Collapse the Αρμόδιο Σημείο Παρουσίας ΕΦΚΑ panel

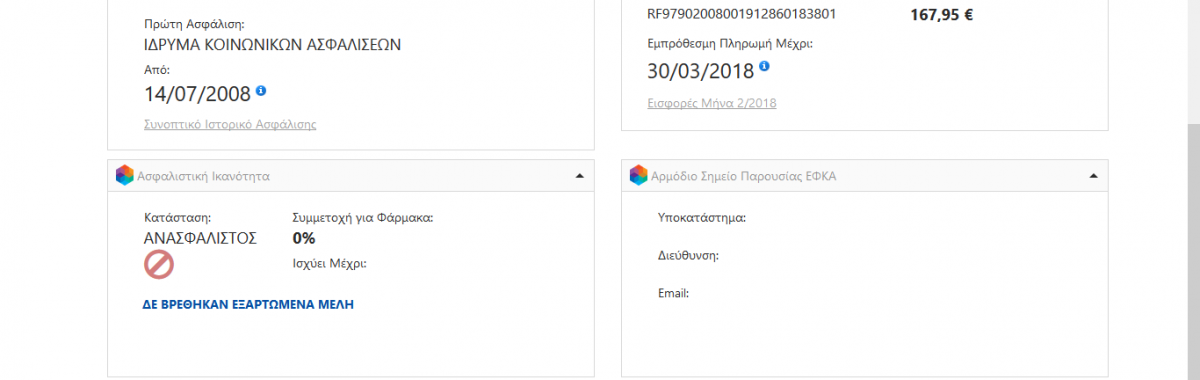pos(1093,175)
